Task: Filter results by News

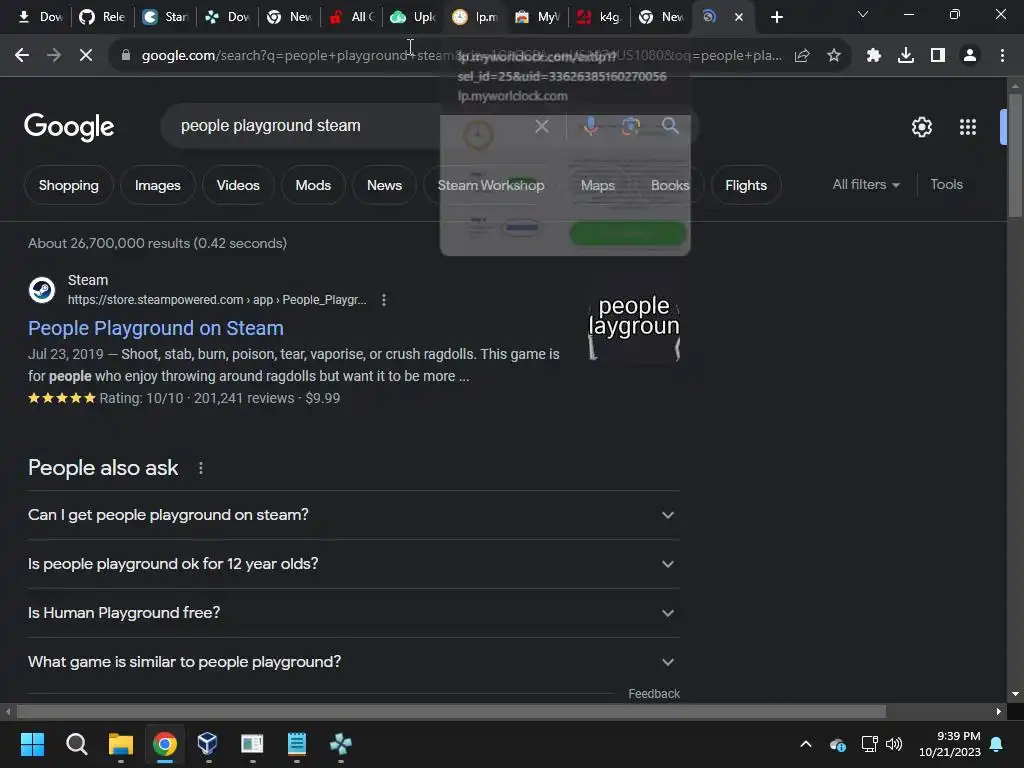Action: click(x=384, y=185)
